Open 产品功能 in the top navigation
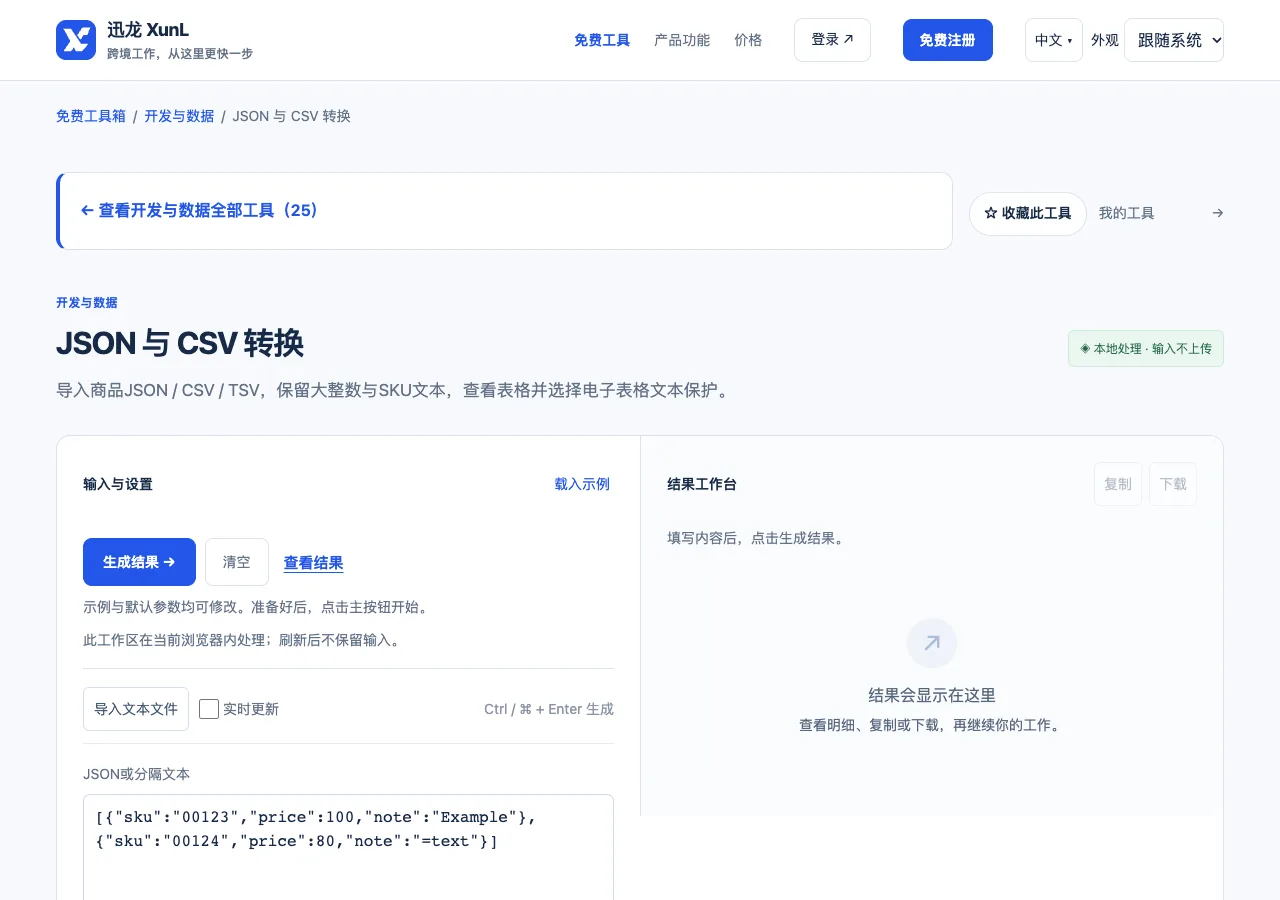The height and width of the screenshot is (900, 1280). click(682, 40)
